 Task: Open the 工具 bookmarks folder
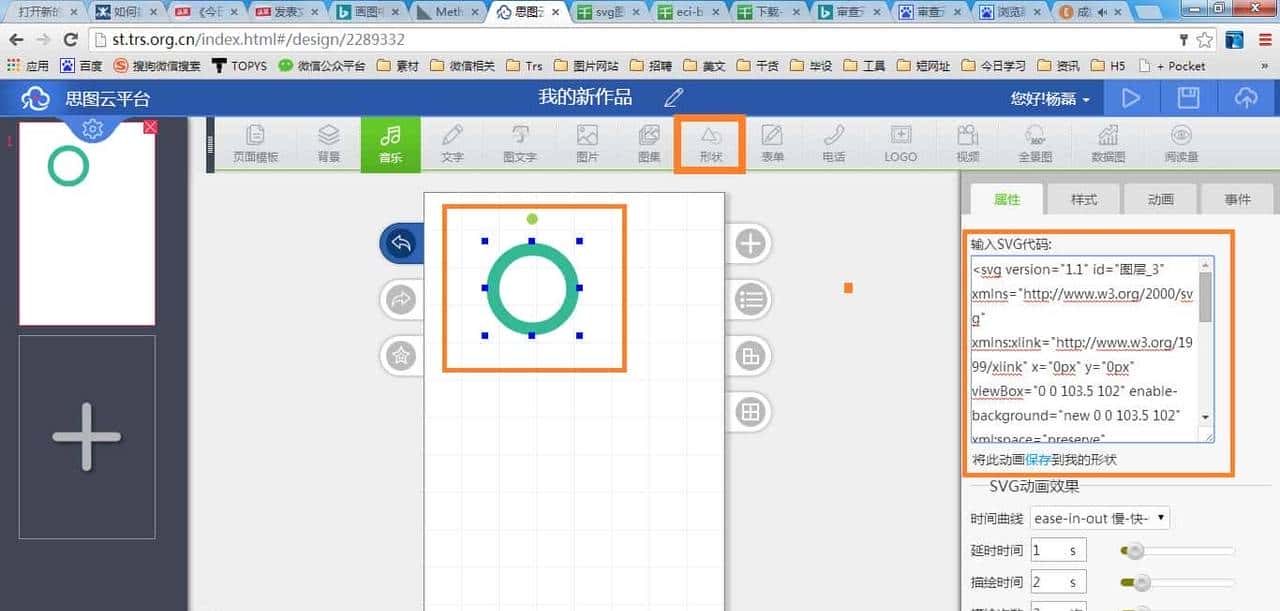[x=864, y=66]
